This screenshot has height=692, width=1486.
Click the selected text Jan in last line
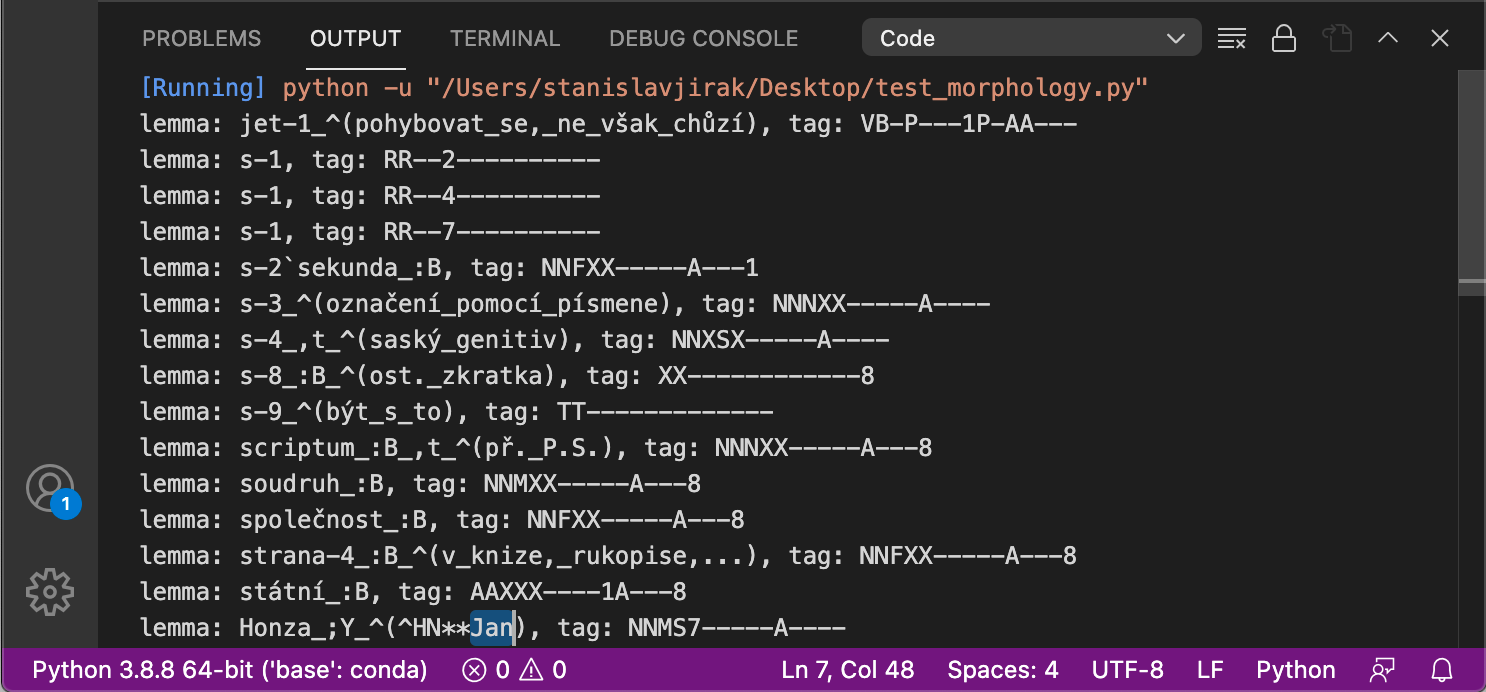point(492,628)
